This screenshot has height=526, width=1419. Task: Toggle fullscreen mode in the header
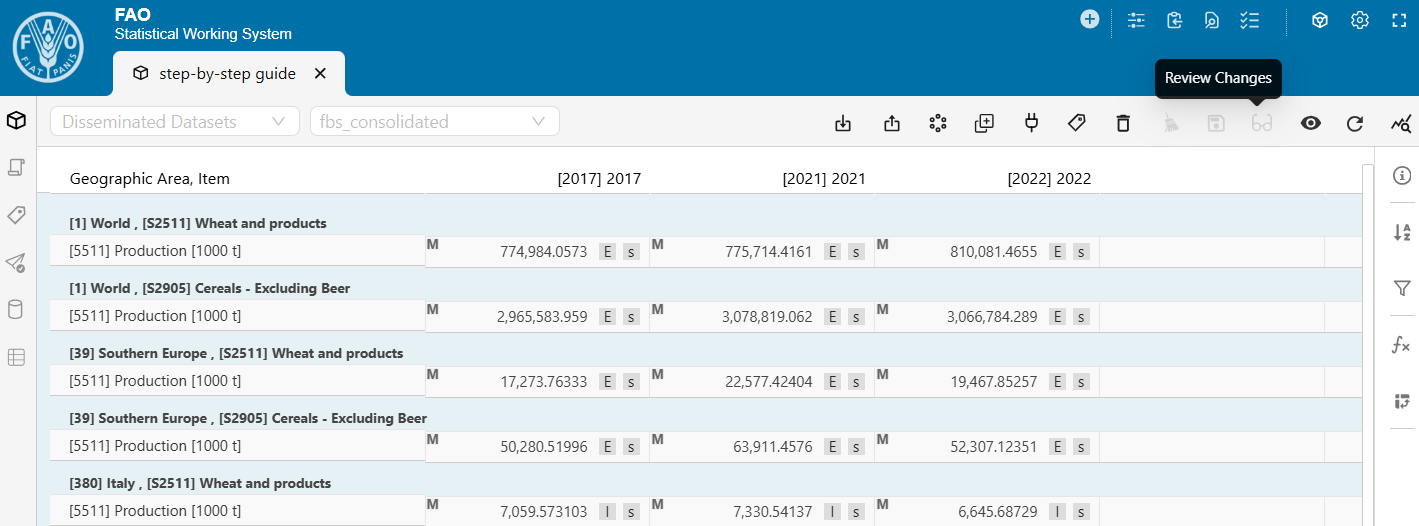click(x=1400, y=20)
